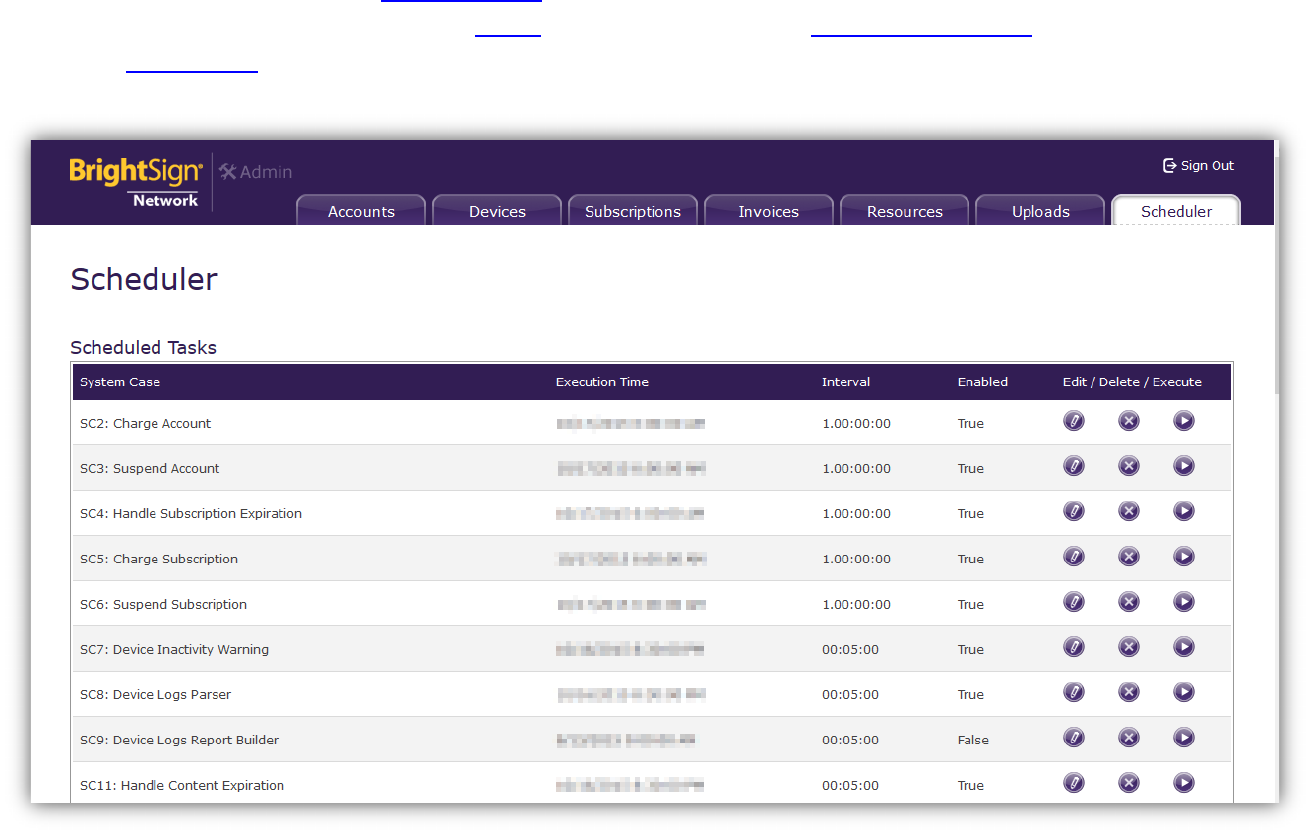Delete the SC5: Charge Subscription task

coord(1129,556)
